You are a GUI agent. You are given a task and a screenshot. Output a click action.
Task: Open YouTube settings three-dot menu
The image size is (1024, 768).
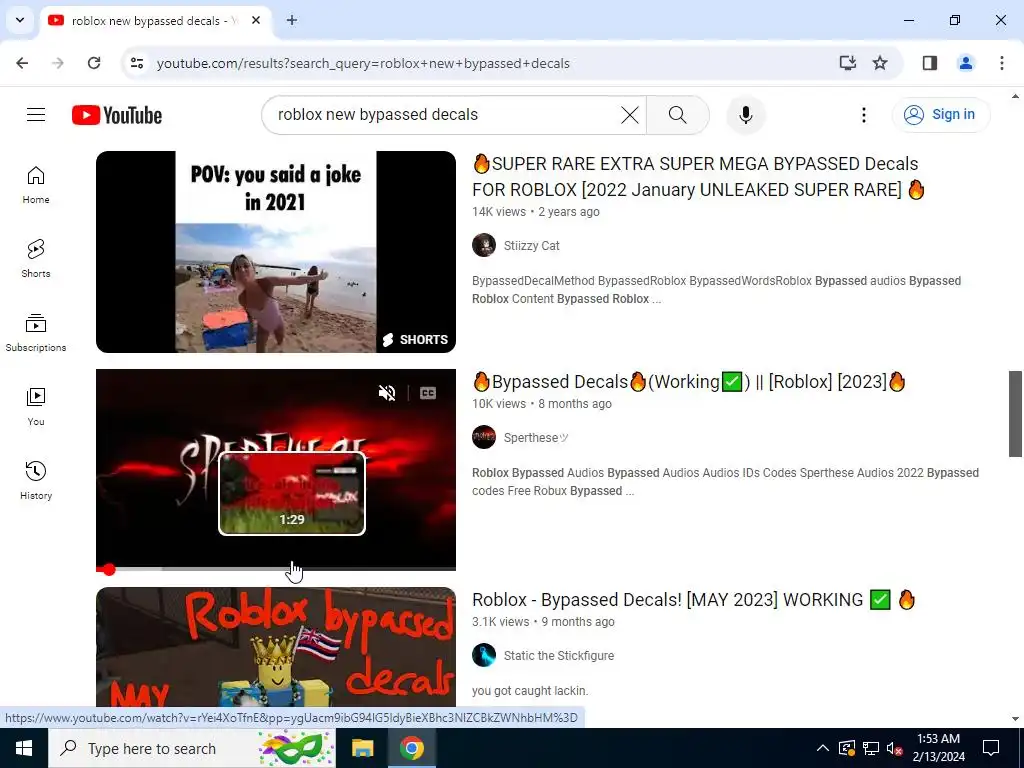863,115
